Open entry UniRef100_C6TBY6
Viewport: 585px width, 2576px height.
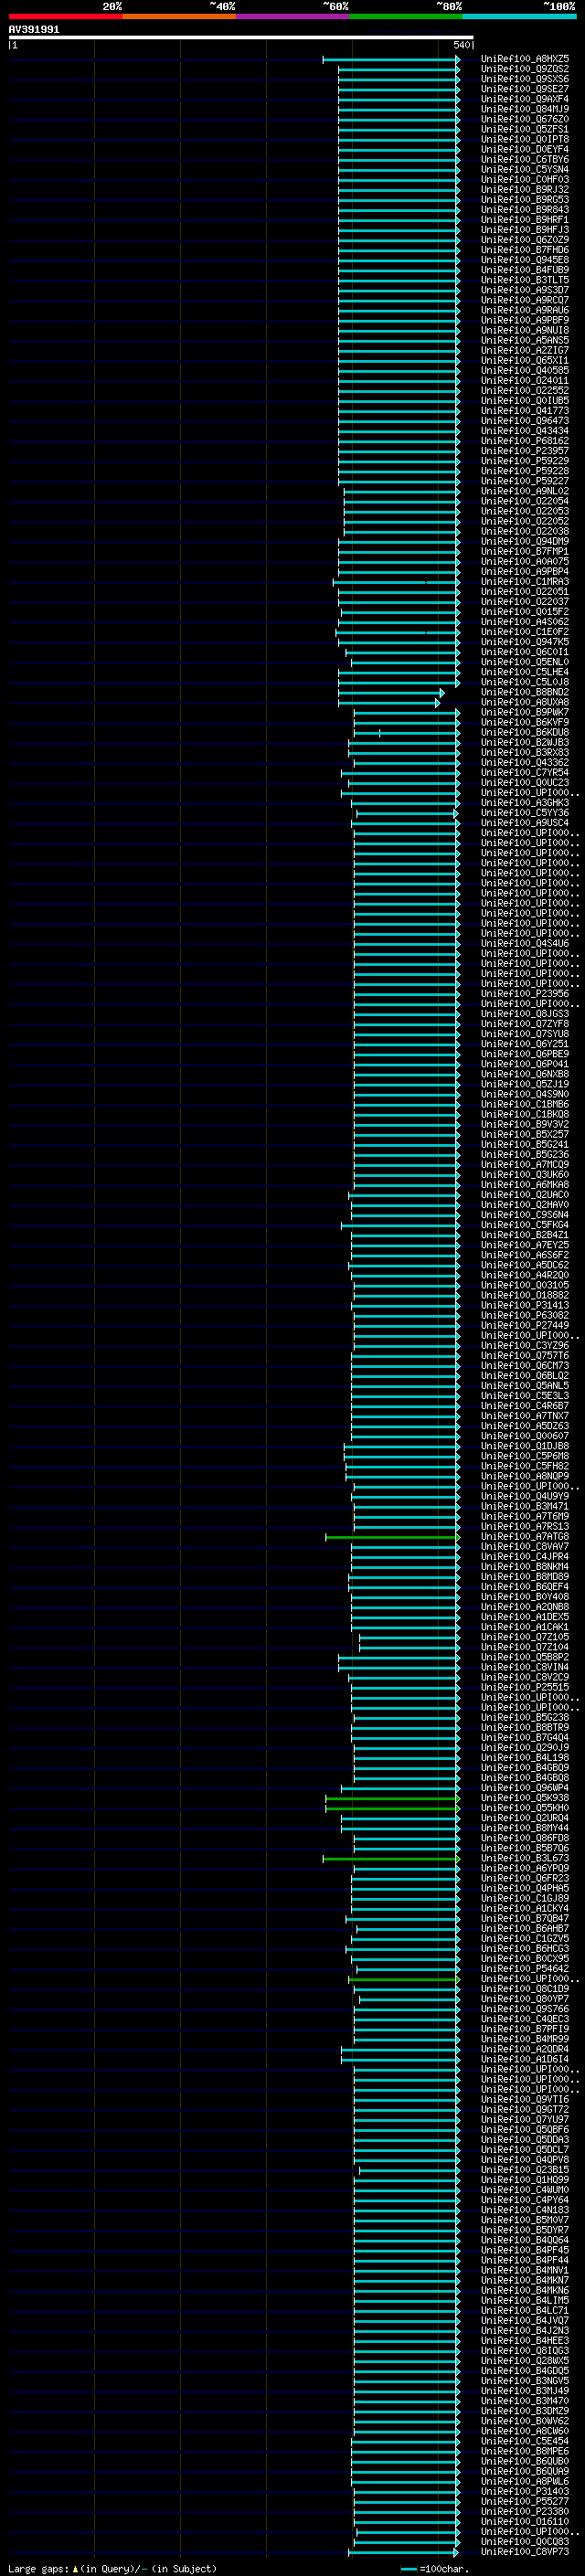tap(525, 159)
